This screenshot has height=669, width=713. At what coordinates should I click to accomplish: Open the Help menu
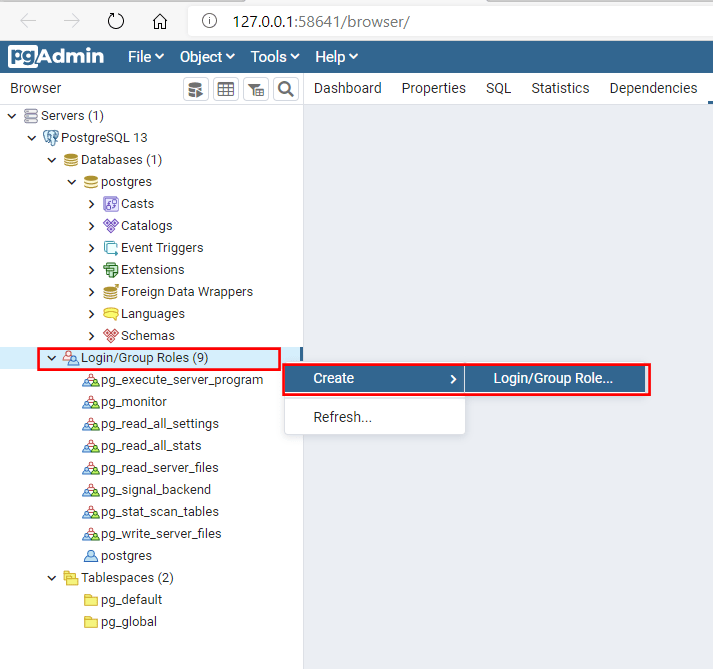336,57
